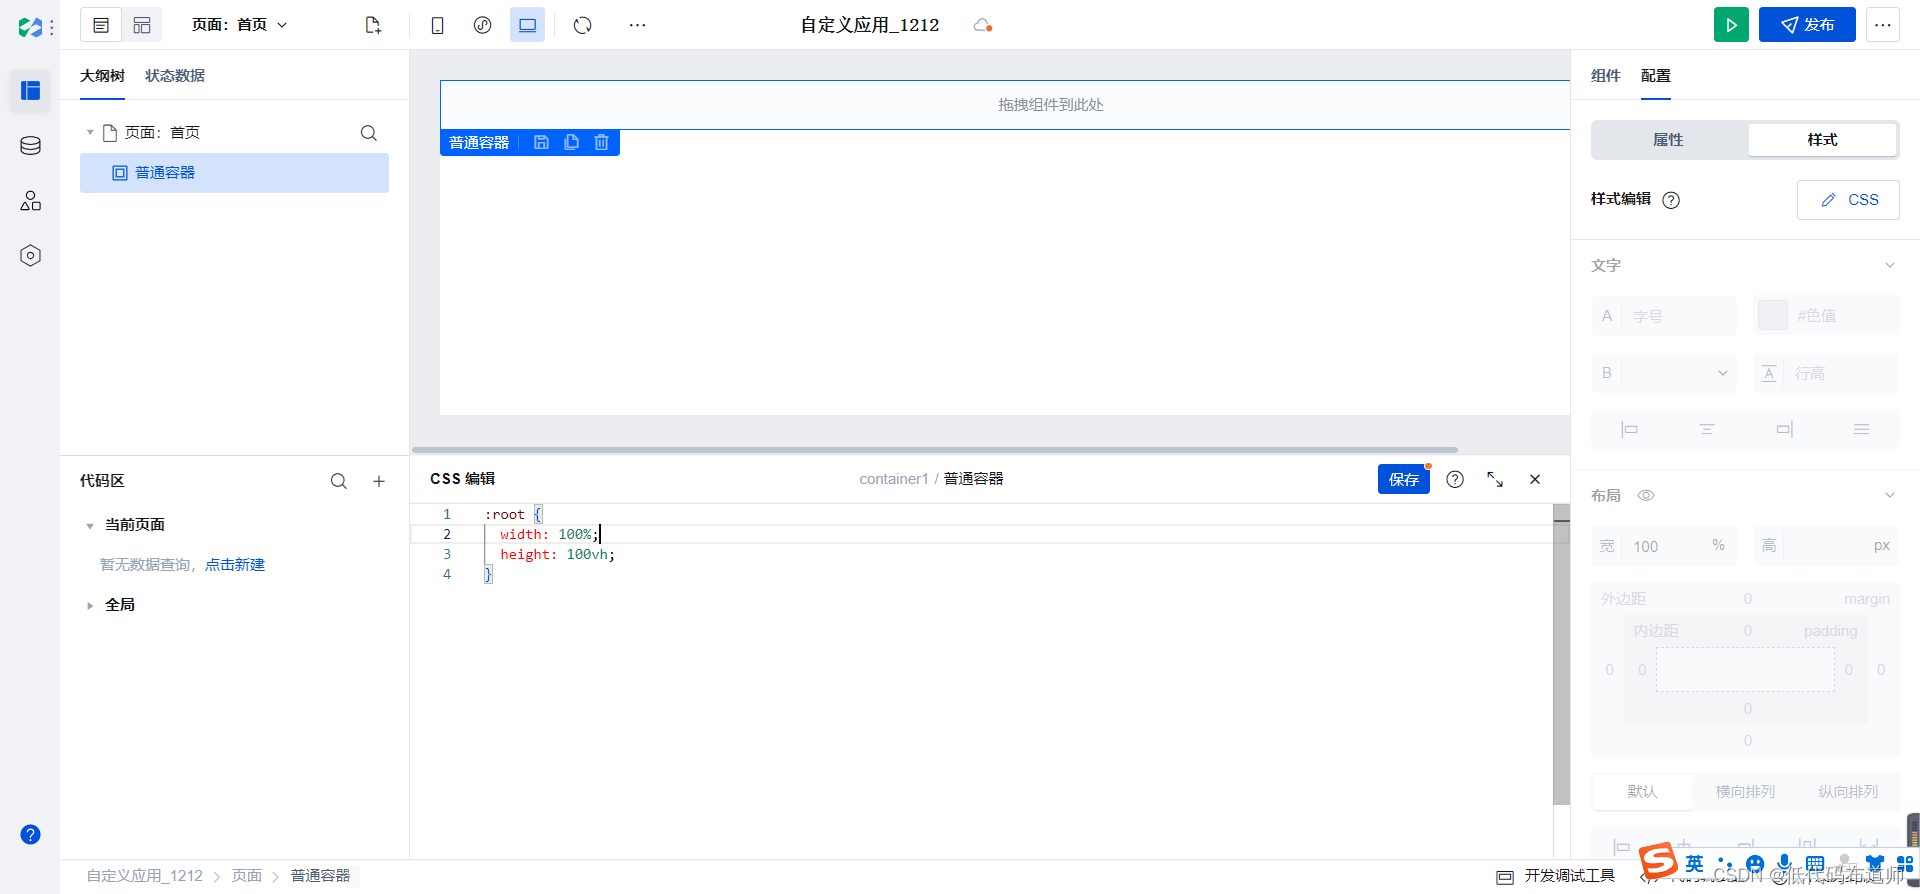The image size is (1920, 894).
Task: Select the 横向排列 layout option
Action: pyautogui.click(x=1745, y=792)
